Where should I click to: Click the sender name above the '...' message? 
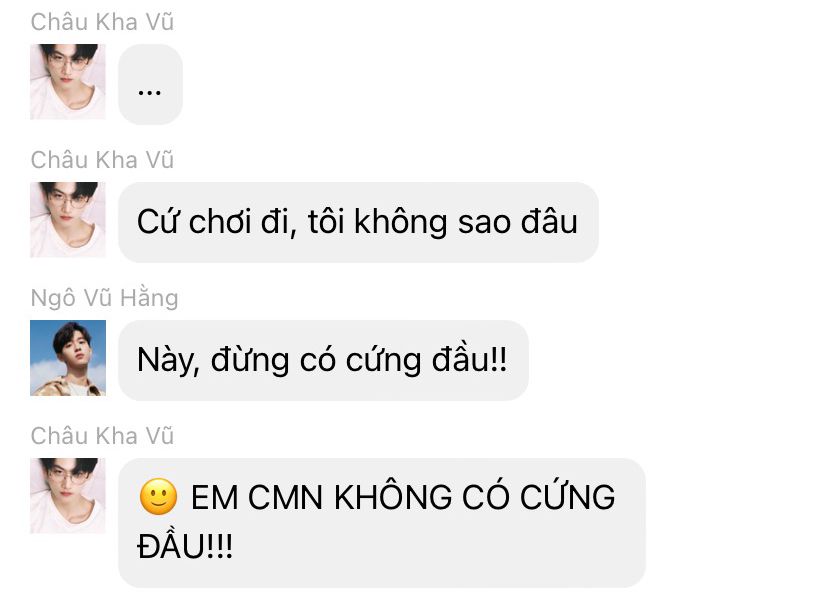[102, 22]
